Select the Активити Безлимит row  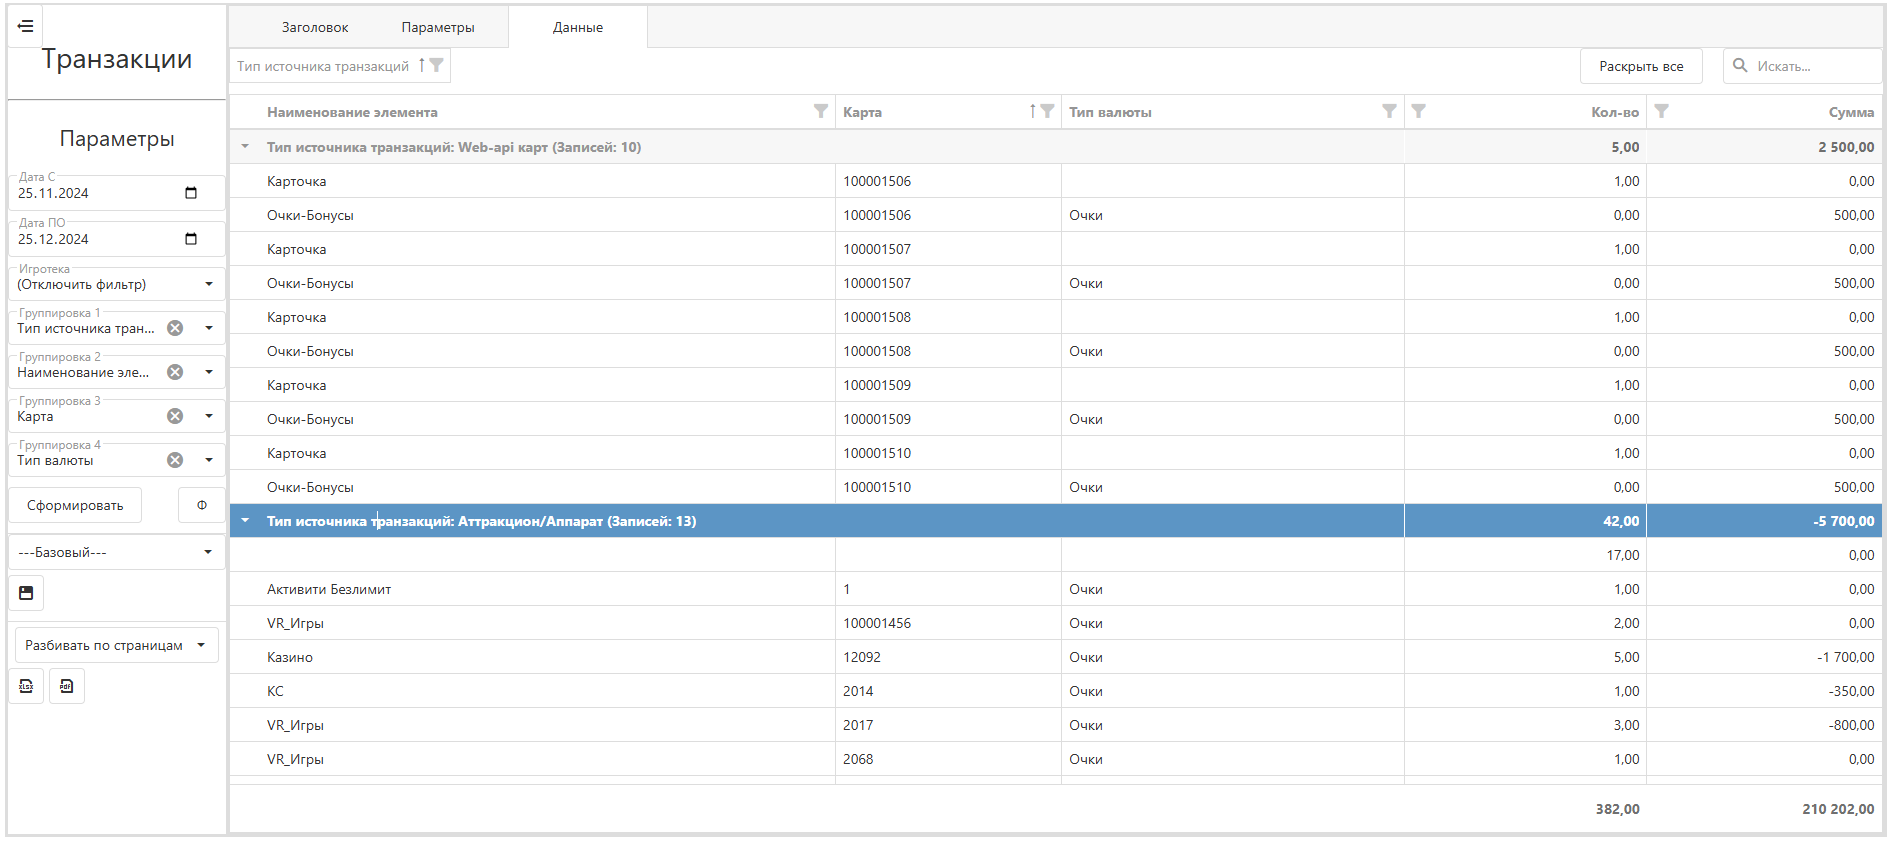[x=1056, y=589]
